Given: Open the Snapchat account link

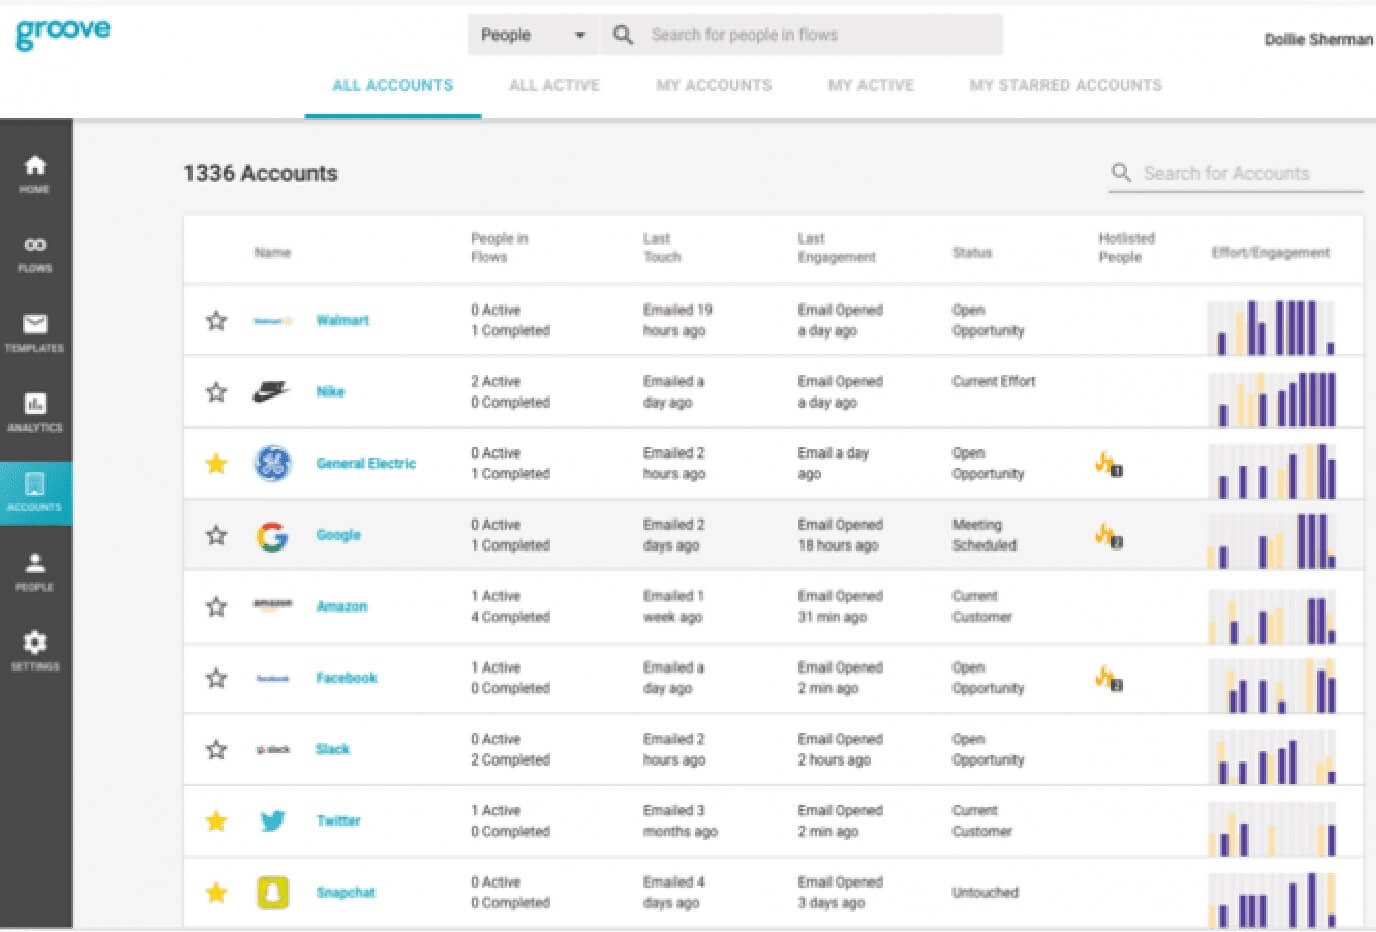Looking at the screenshot, I should [x=346, y=893].
